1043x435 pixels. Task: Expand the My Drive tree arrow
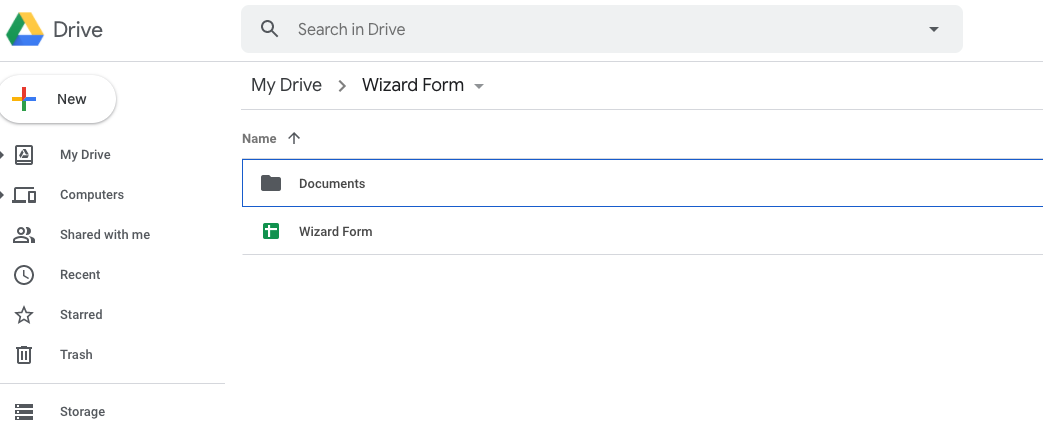(x=3, y=155)
